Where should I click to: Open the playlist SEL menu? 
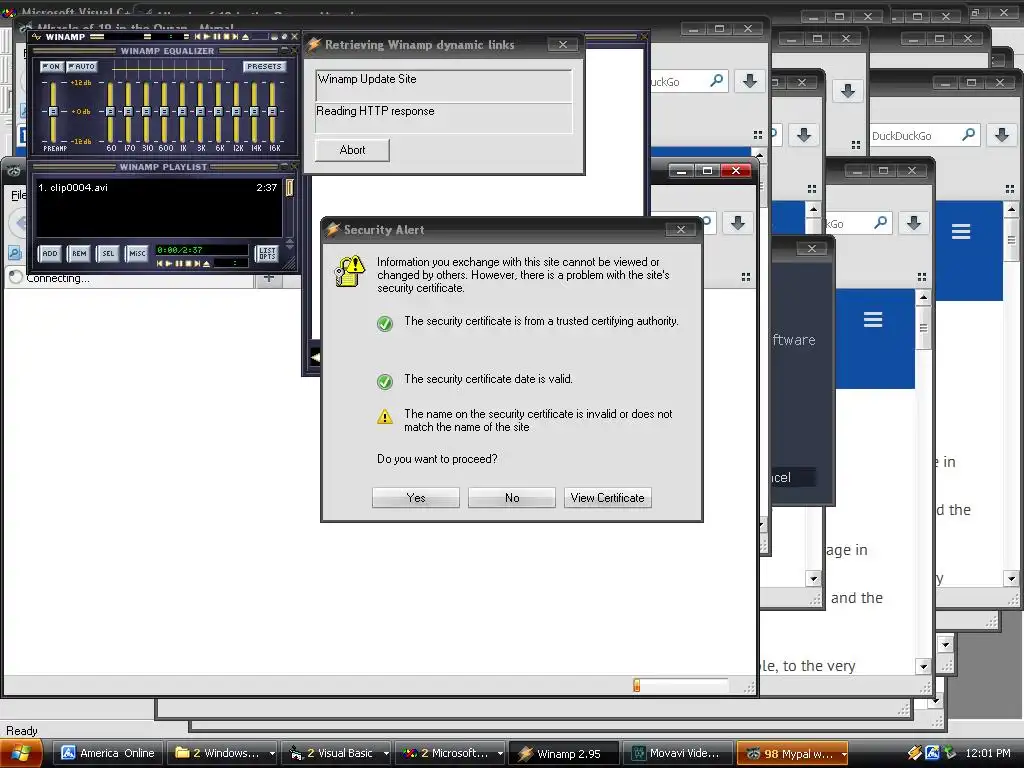click(108, 253)
